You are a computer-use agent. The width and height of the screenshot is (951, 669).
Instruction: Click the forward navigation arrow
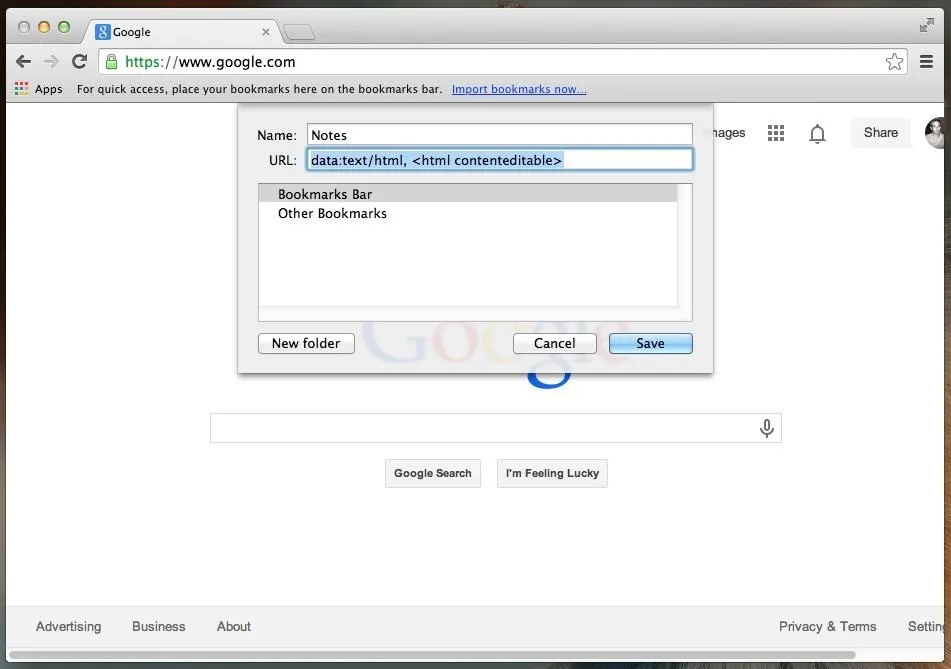tap(52, 61)
